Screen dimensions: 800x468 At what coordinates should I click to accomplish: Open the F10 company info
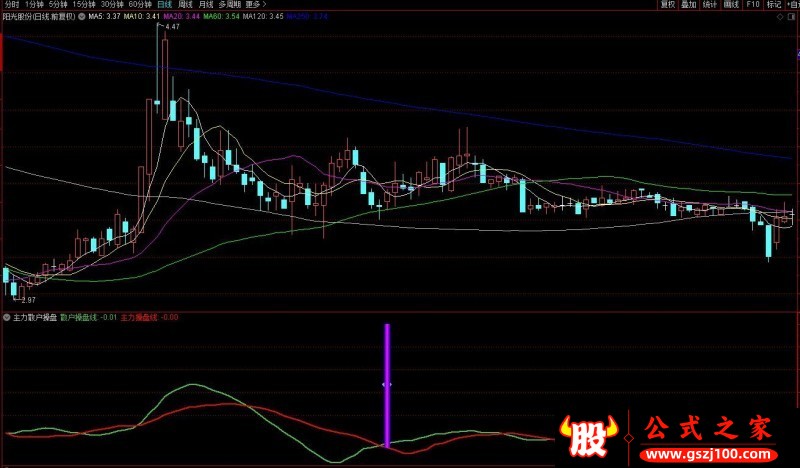tap(753, 4)
